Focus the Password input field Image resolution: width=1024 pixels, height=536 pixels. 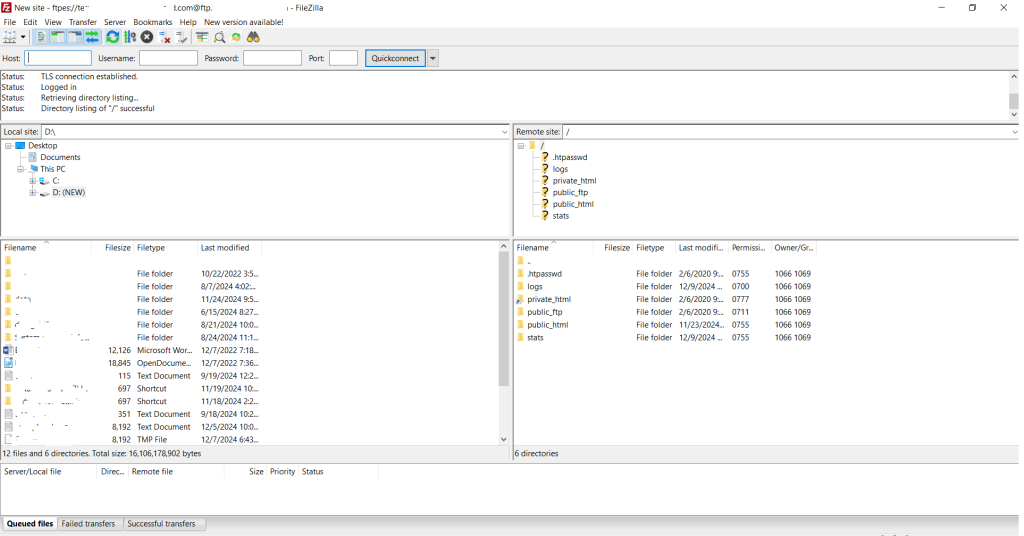(x=272, y=58)
